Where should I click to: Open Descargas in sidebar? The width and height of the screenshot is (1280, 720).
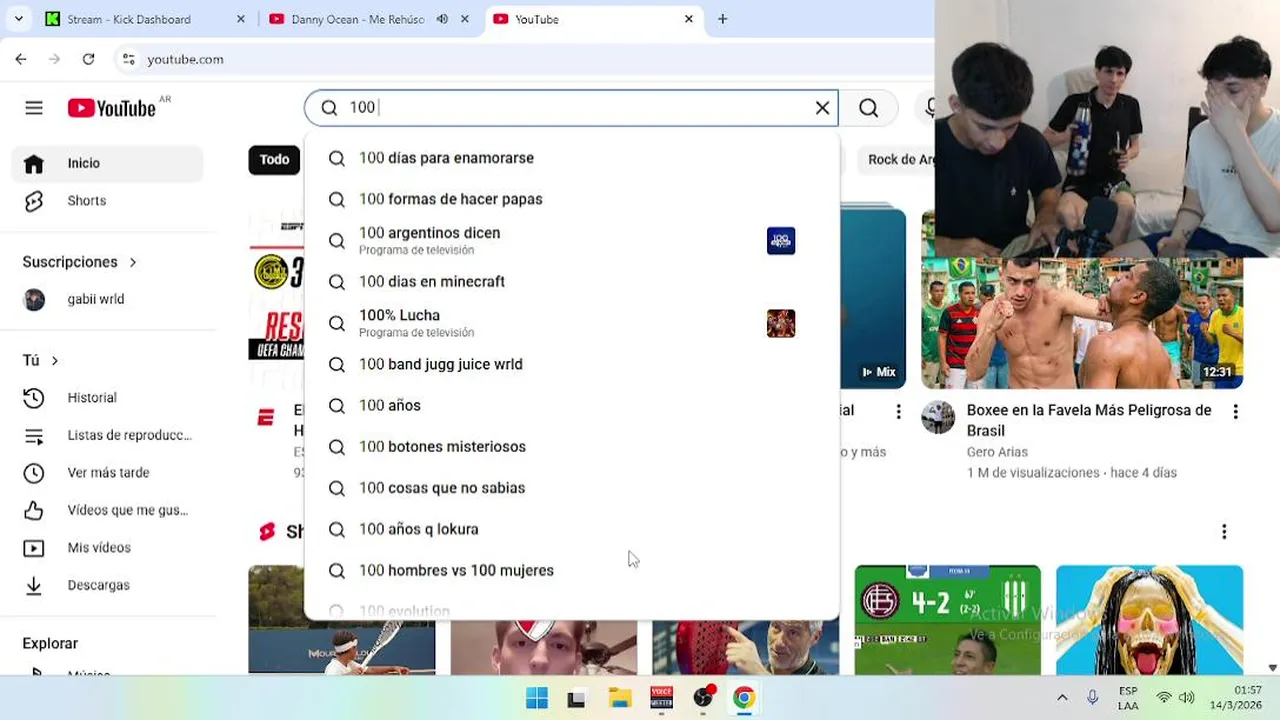108,585
